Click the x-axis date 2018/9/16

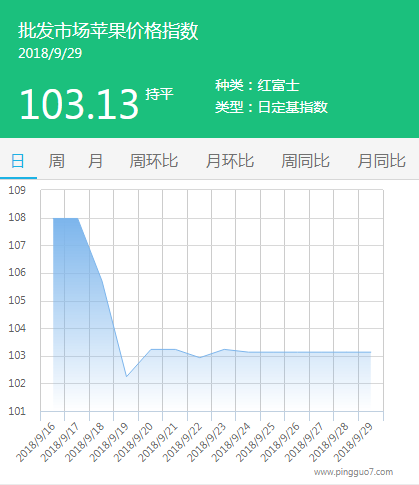(36, 442)
